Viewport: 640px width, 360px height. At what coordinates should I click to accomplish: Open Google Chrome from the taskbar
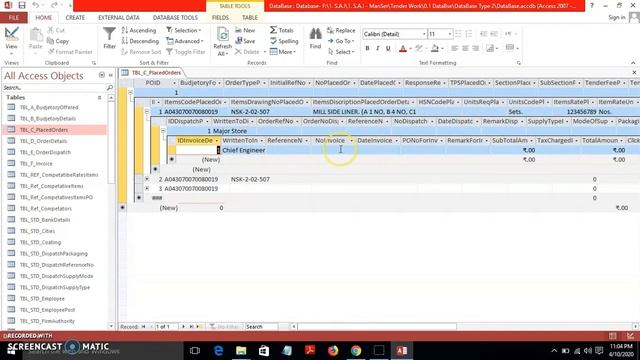[x=356, y=350]
